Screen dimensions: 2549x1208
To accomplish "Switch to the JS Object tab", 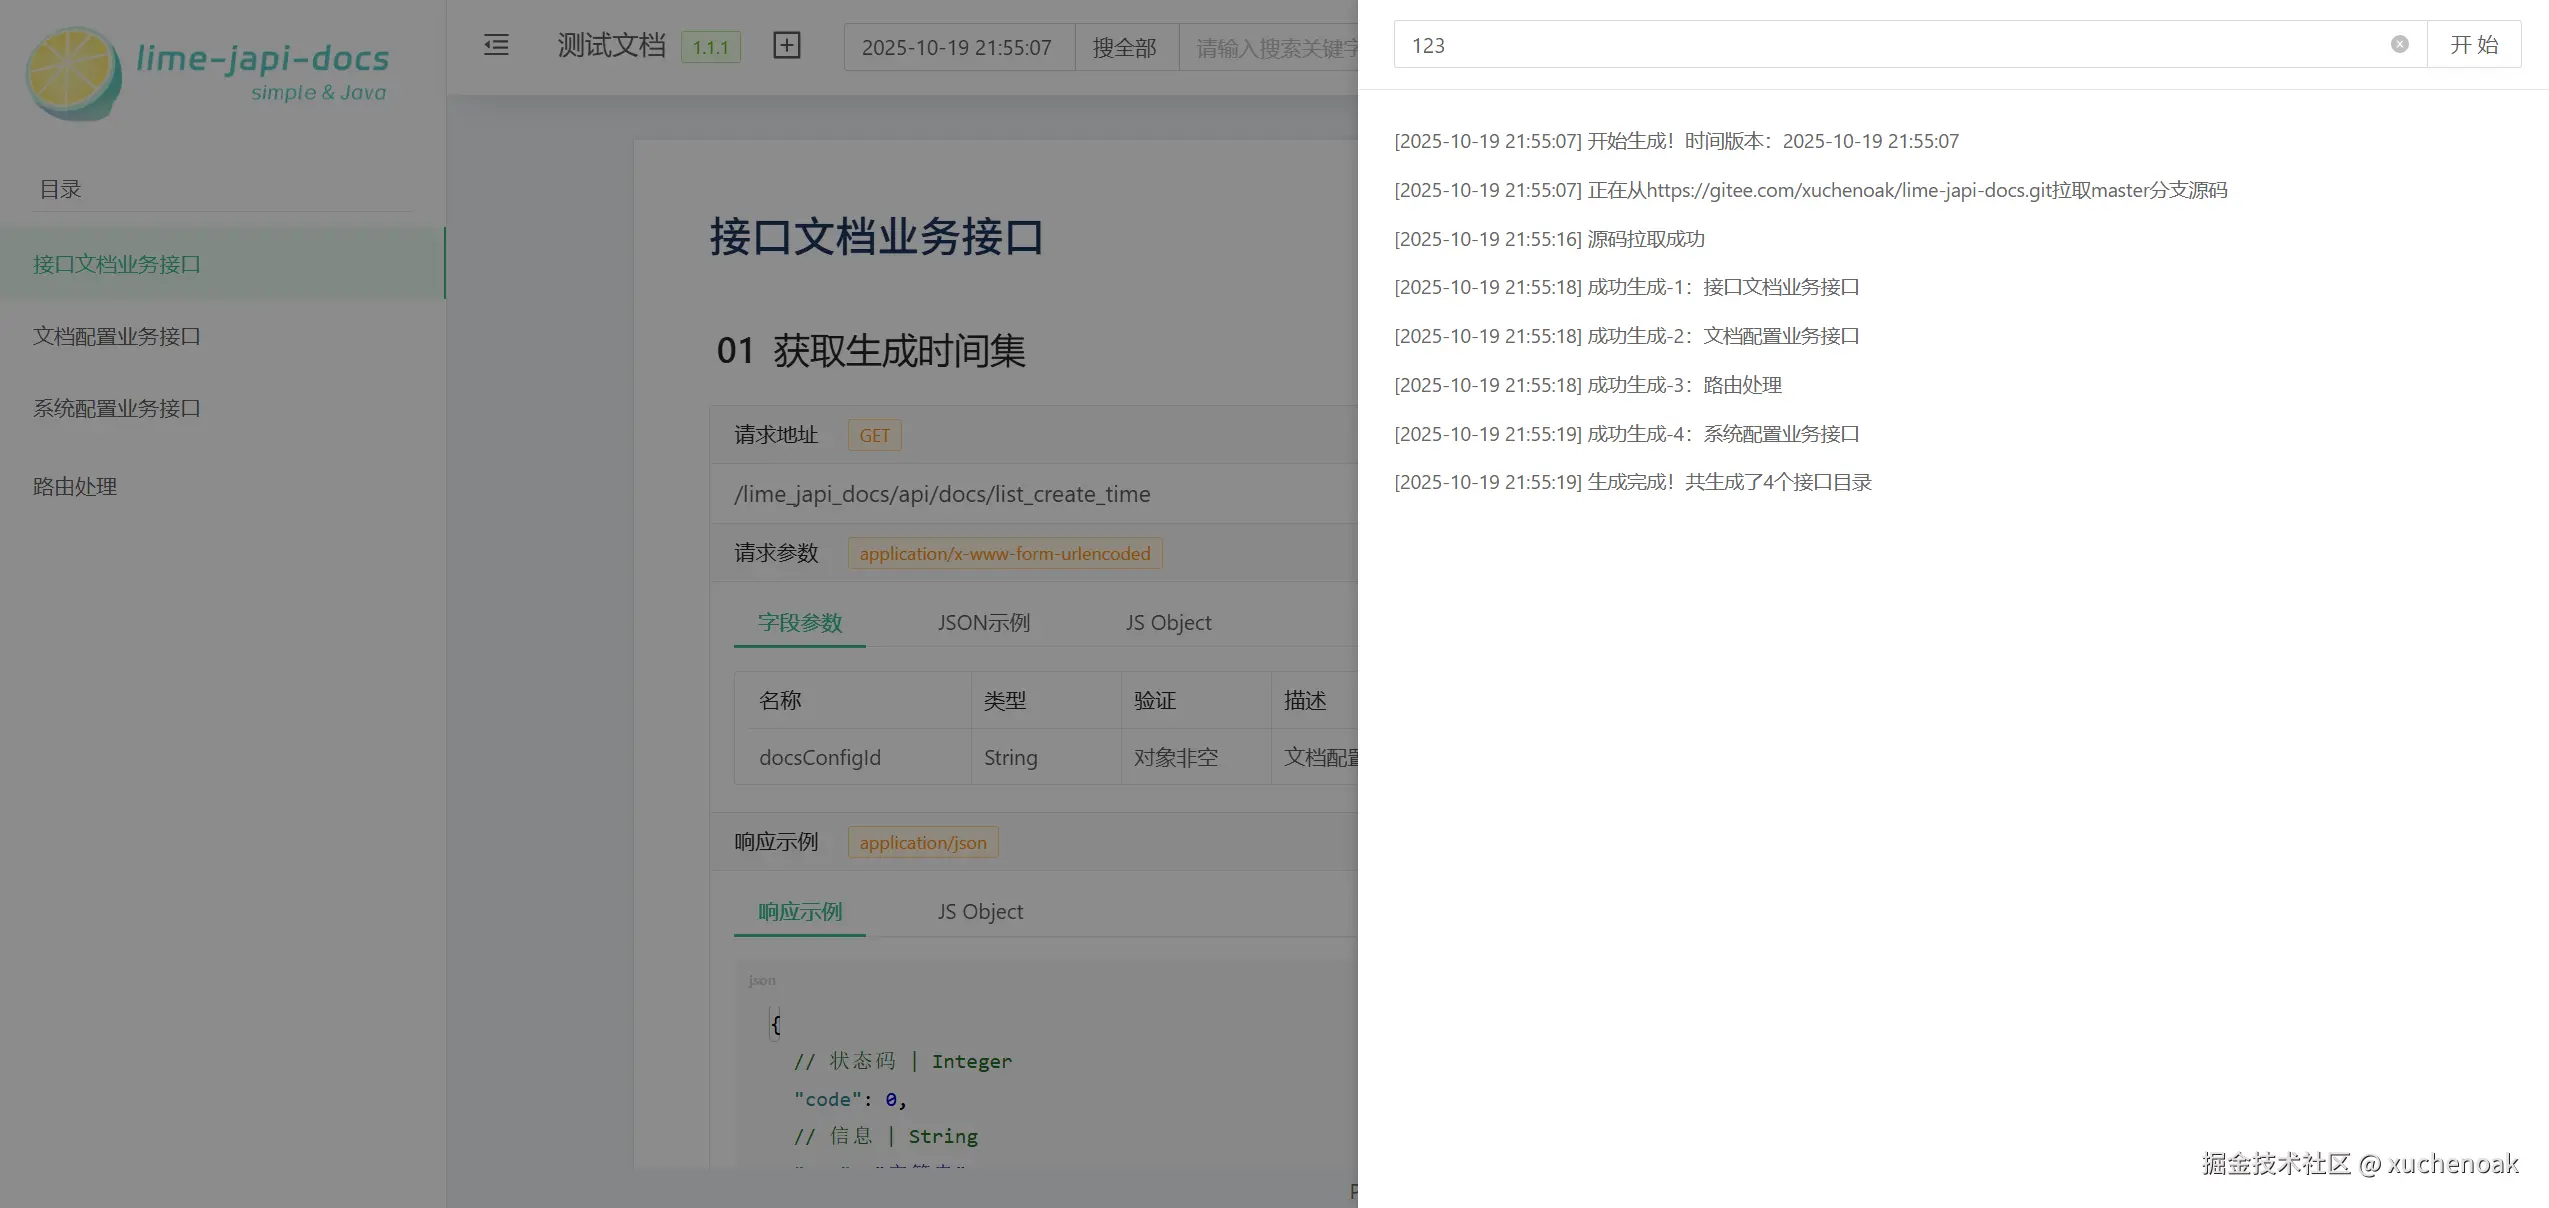I will point(1168,622).
